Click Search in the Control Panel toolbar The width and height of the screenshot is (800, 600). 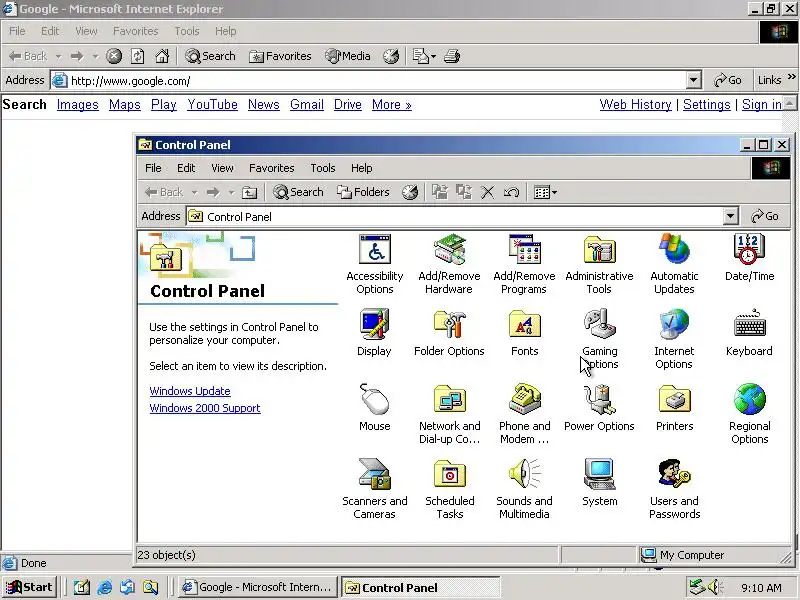(298, 192)
